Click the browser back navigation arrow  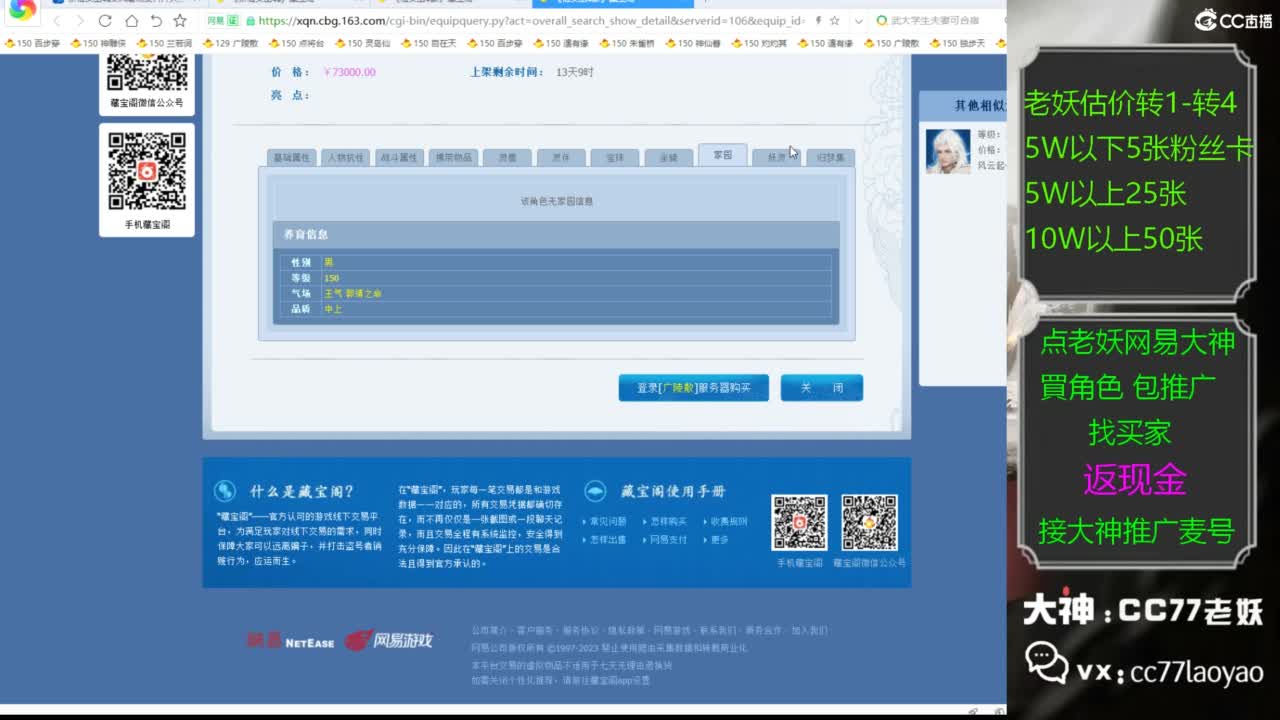coord(58,20)
